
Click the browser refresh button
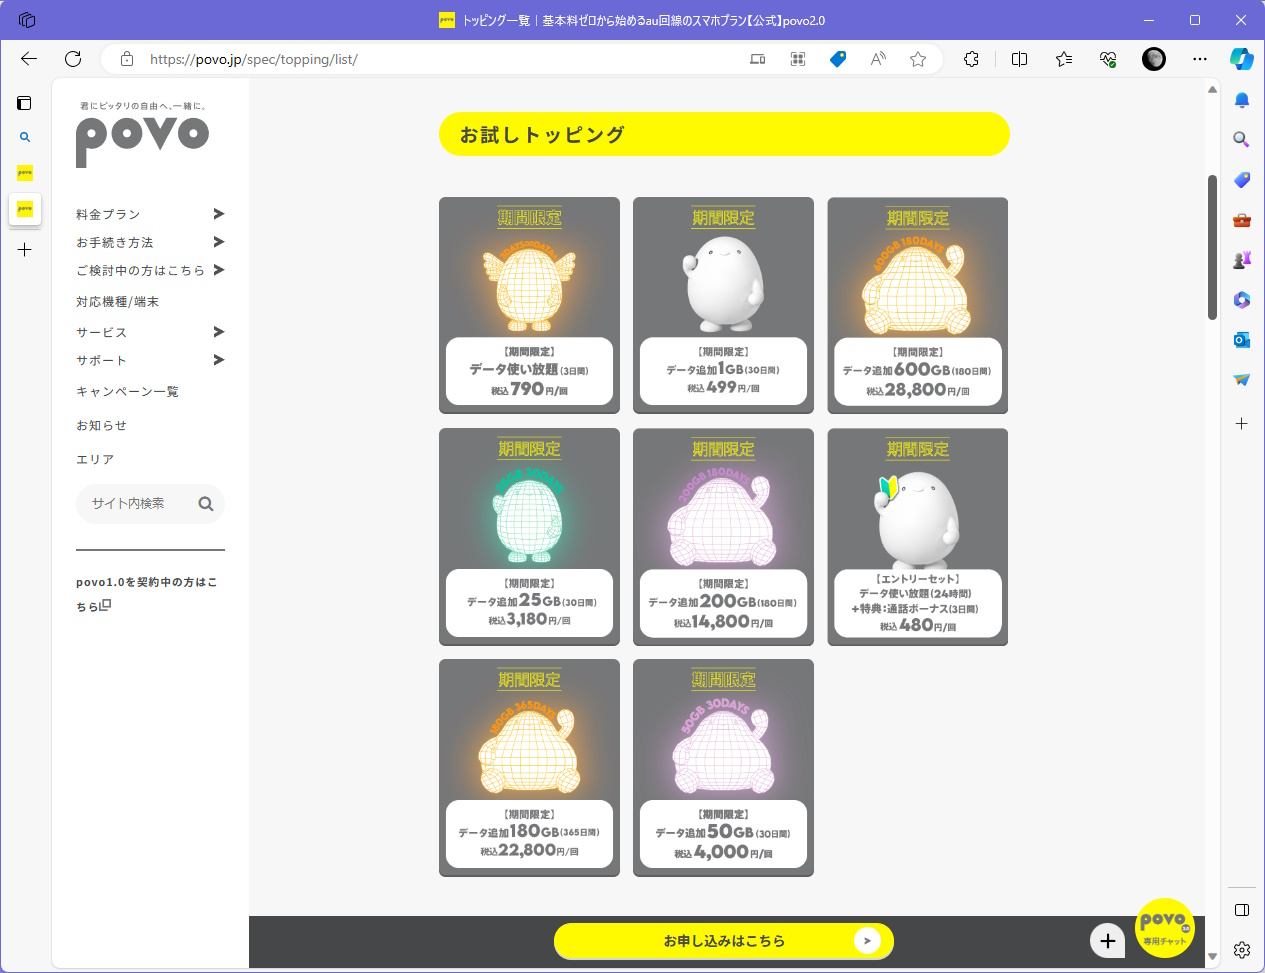(73, 59)
